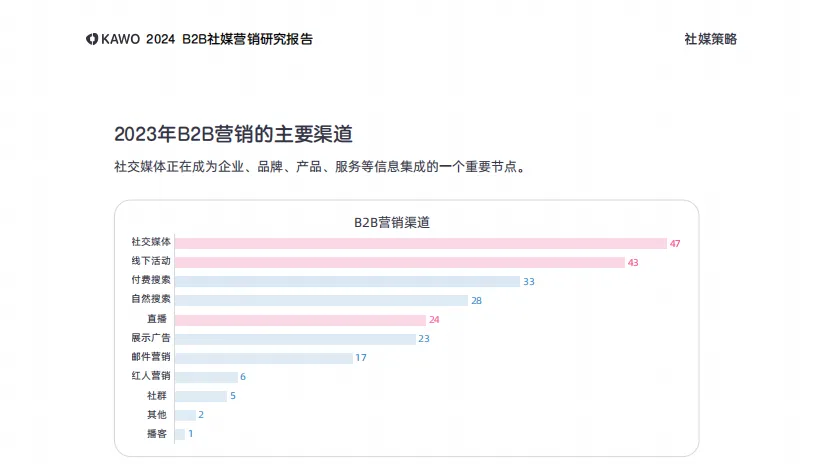Click the 付费搜索 blue bar

347,281
